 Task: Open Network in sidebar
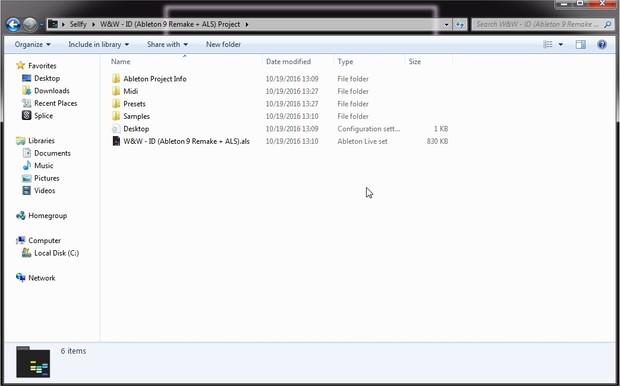42,278
